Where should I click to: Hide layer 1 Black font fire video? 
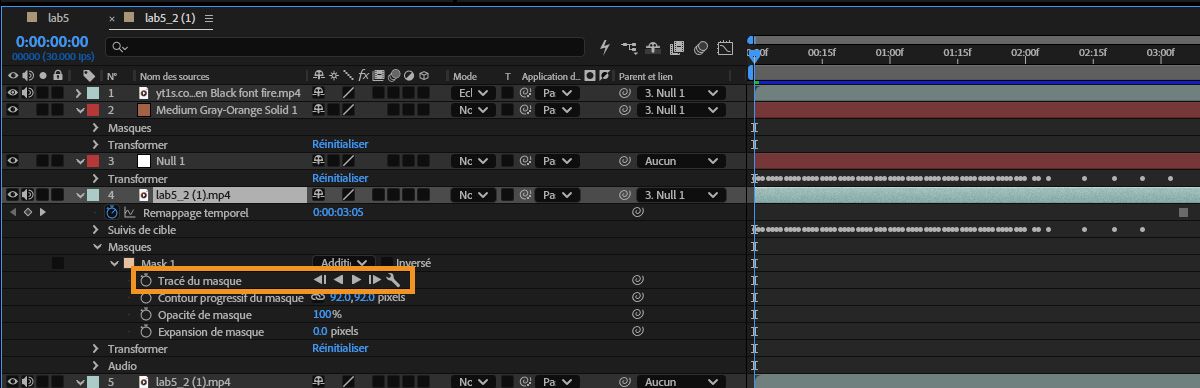(x=12, y=93)
